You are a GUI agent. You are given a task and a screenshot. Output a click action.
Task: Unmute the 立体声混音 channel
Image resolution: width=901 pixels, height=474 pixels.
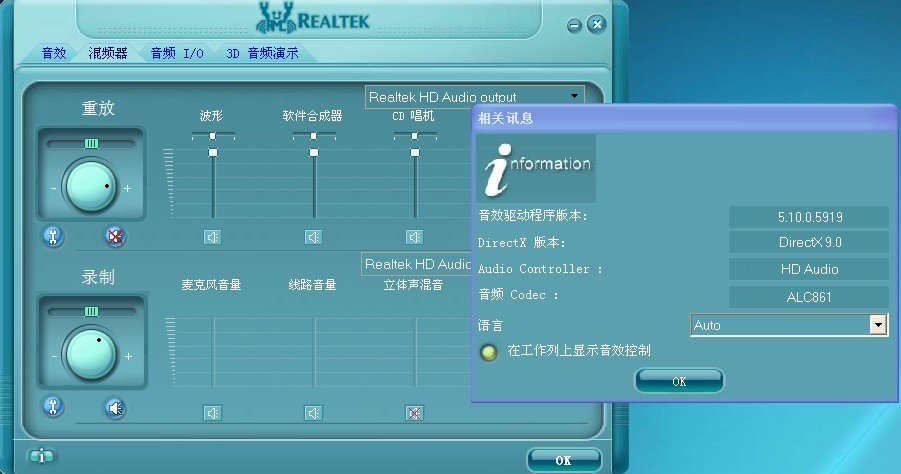pos(414,413)
